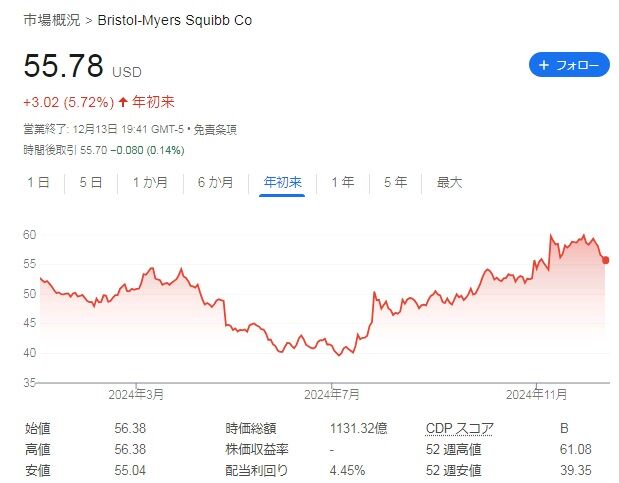The image size is (619, 483).
Task: Click the 時間後取引 55.70 text
Action: point(65,150)
